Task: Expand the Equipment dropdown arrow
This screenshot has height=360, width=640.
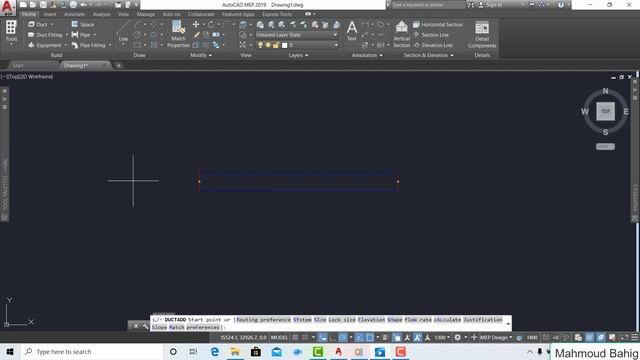Action: [x=65, y=45]
